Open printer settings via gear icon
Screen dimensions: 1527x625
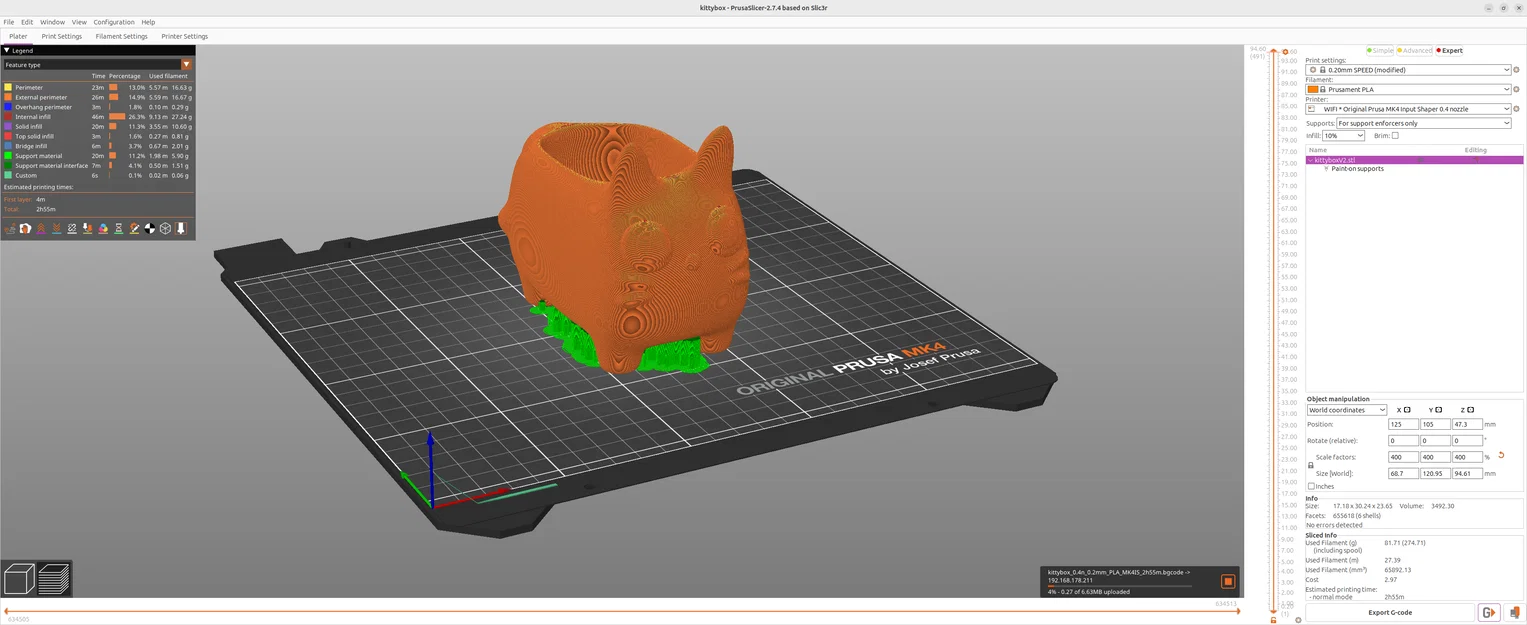[1516, 109]
